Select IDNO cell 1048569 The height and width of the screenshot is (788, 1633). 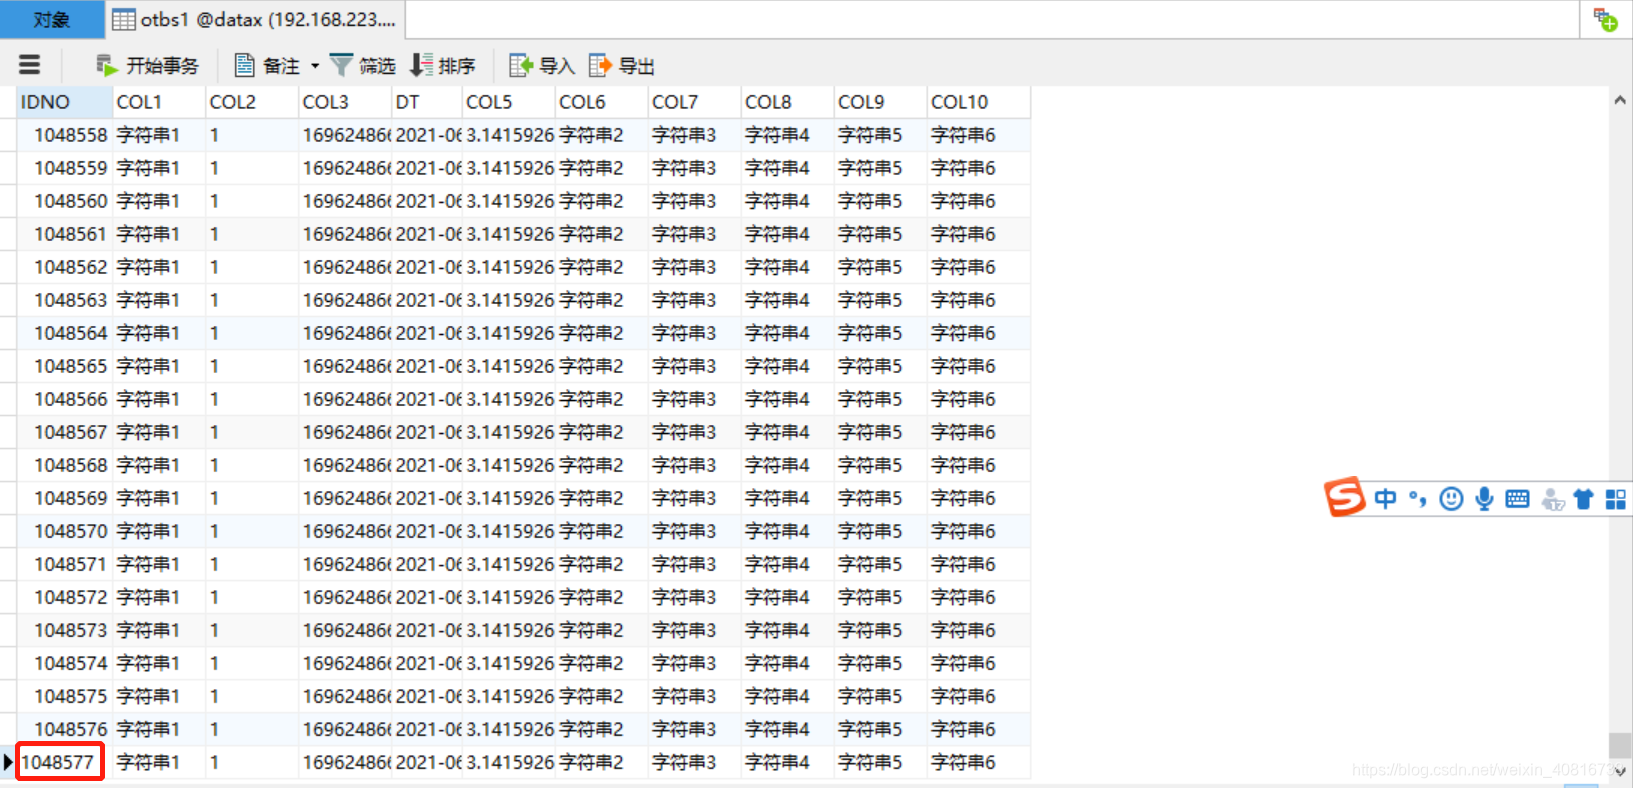click(64, 498)
